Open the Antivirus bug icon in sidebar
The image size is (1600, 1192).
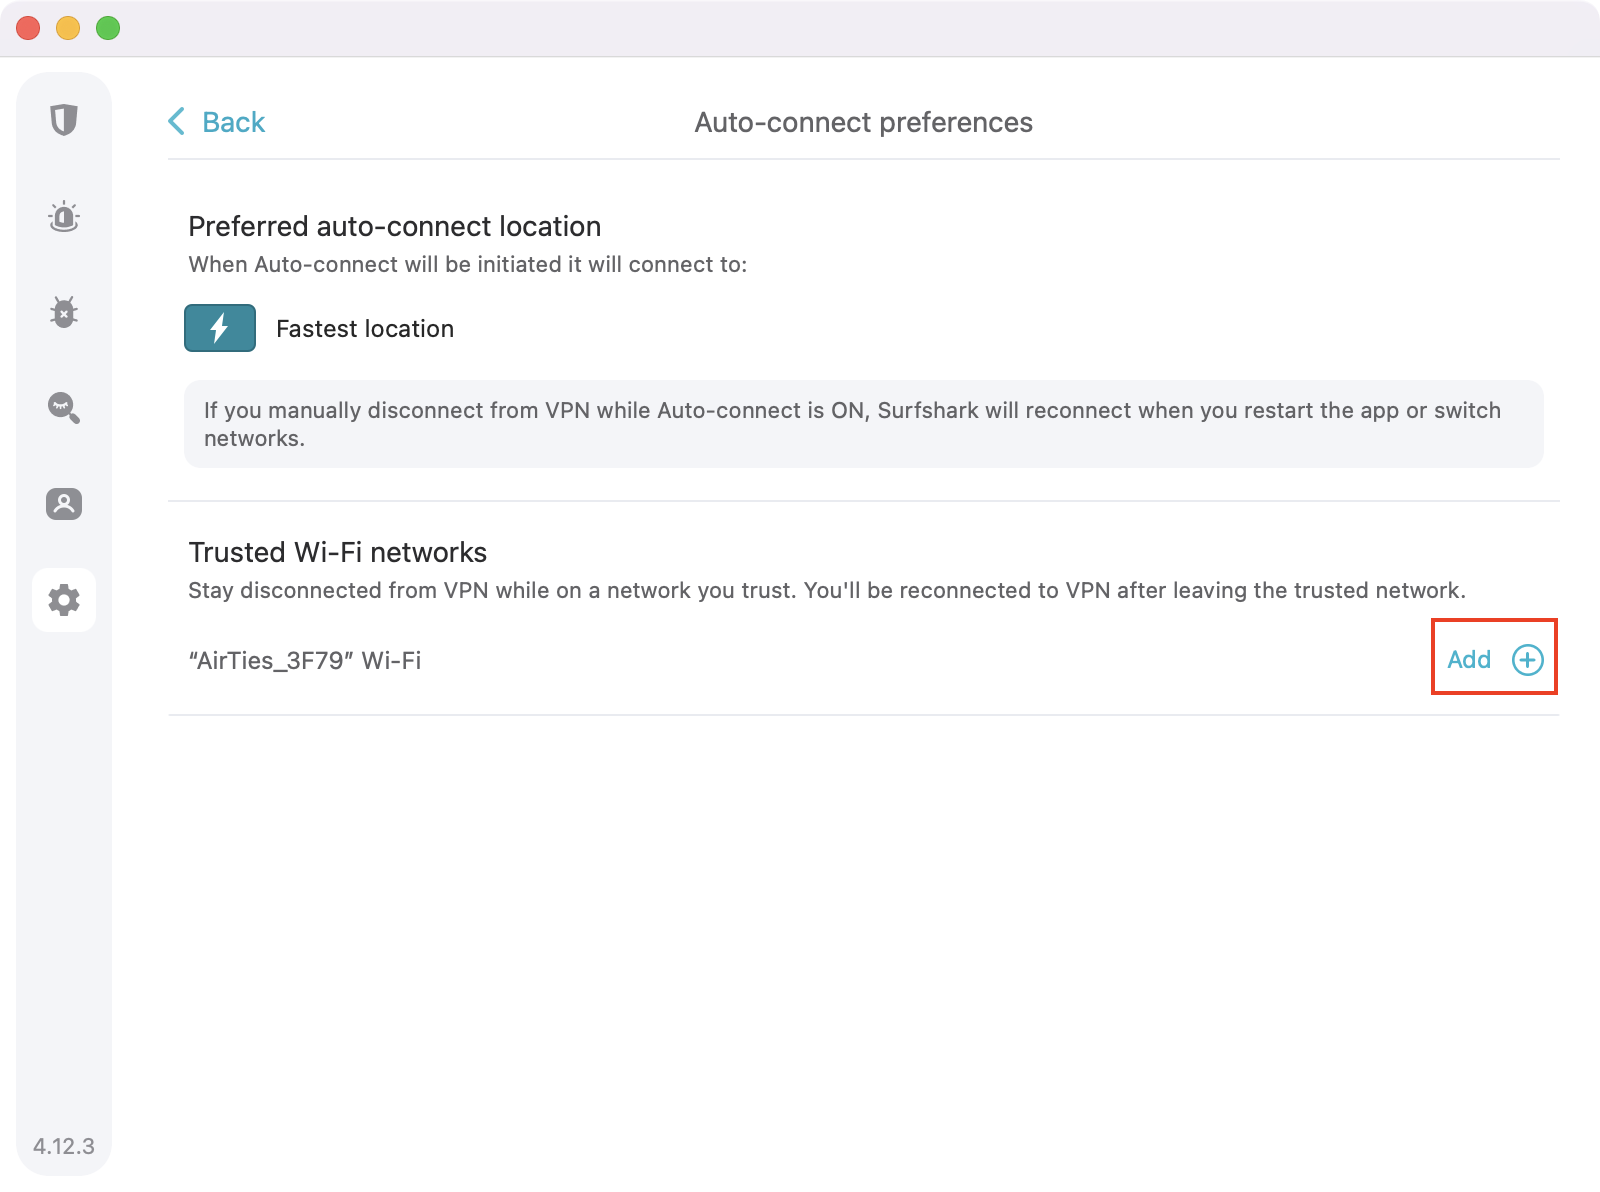coord(64,312)
